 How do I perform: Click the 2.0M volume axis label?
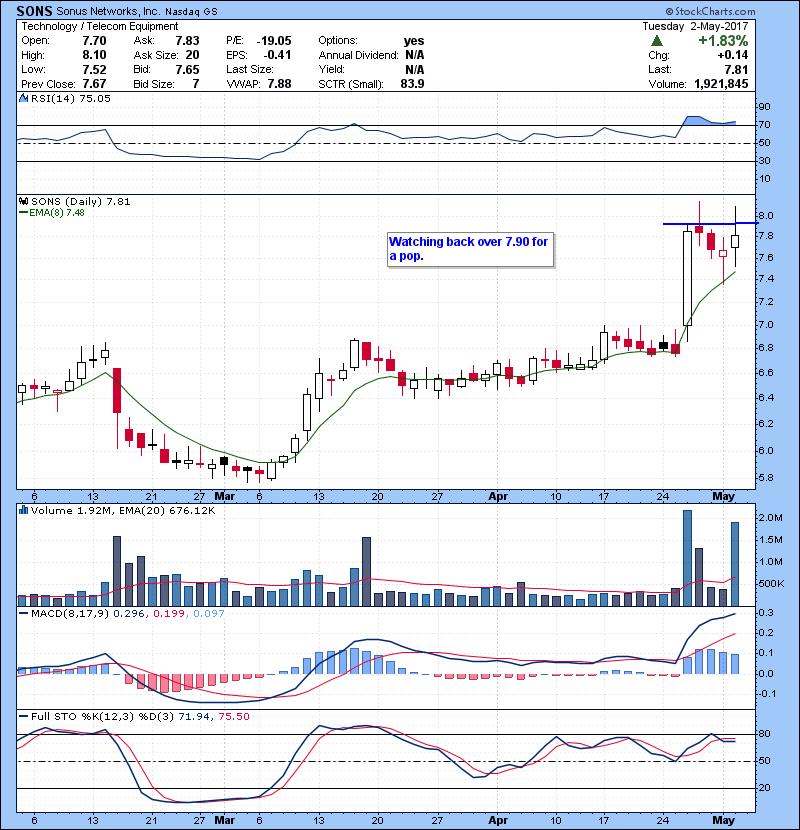(771, 518)
